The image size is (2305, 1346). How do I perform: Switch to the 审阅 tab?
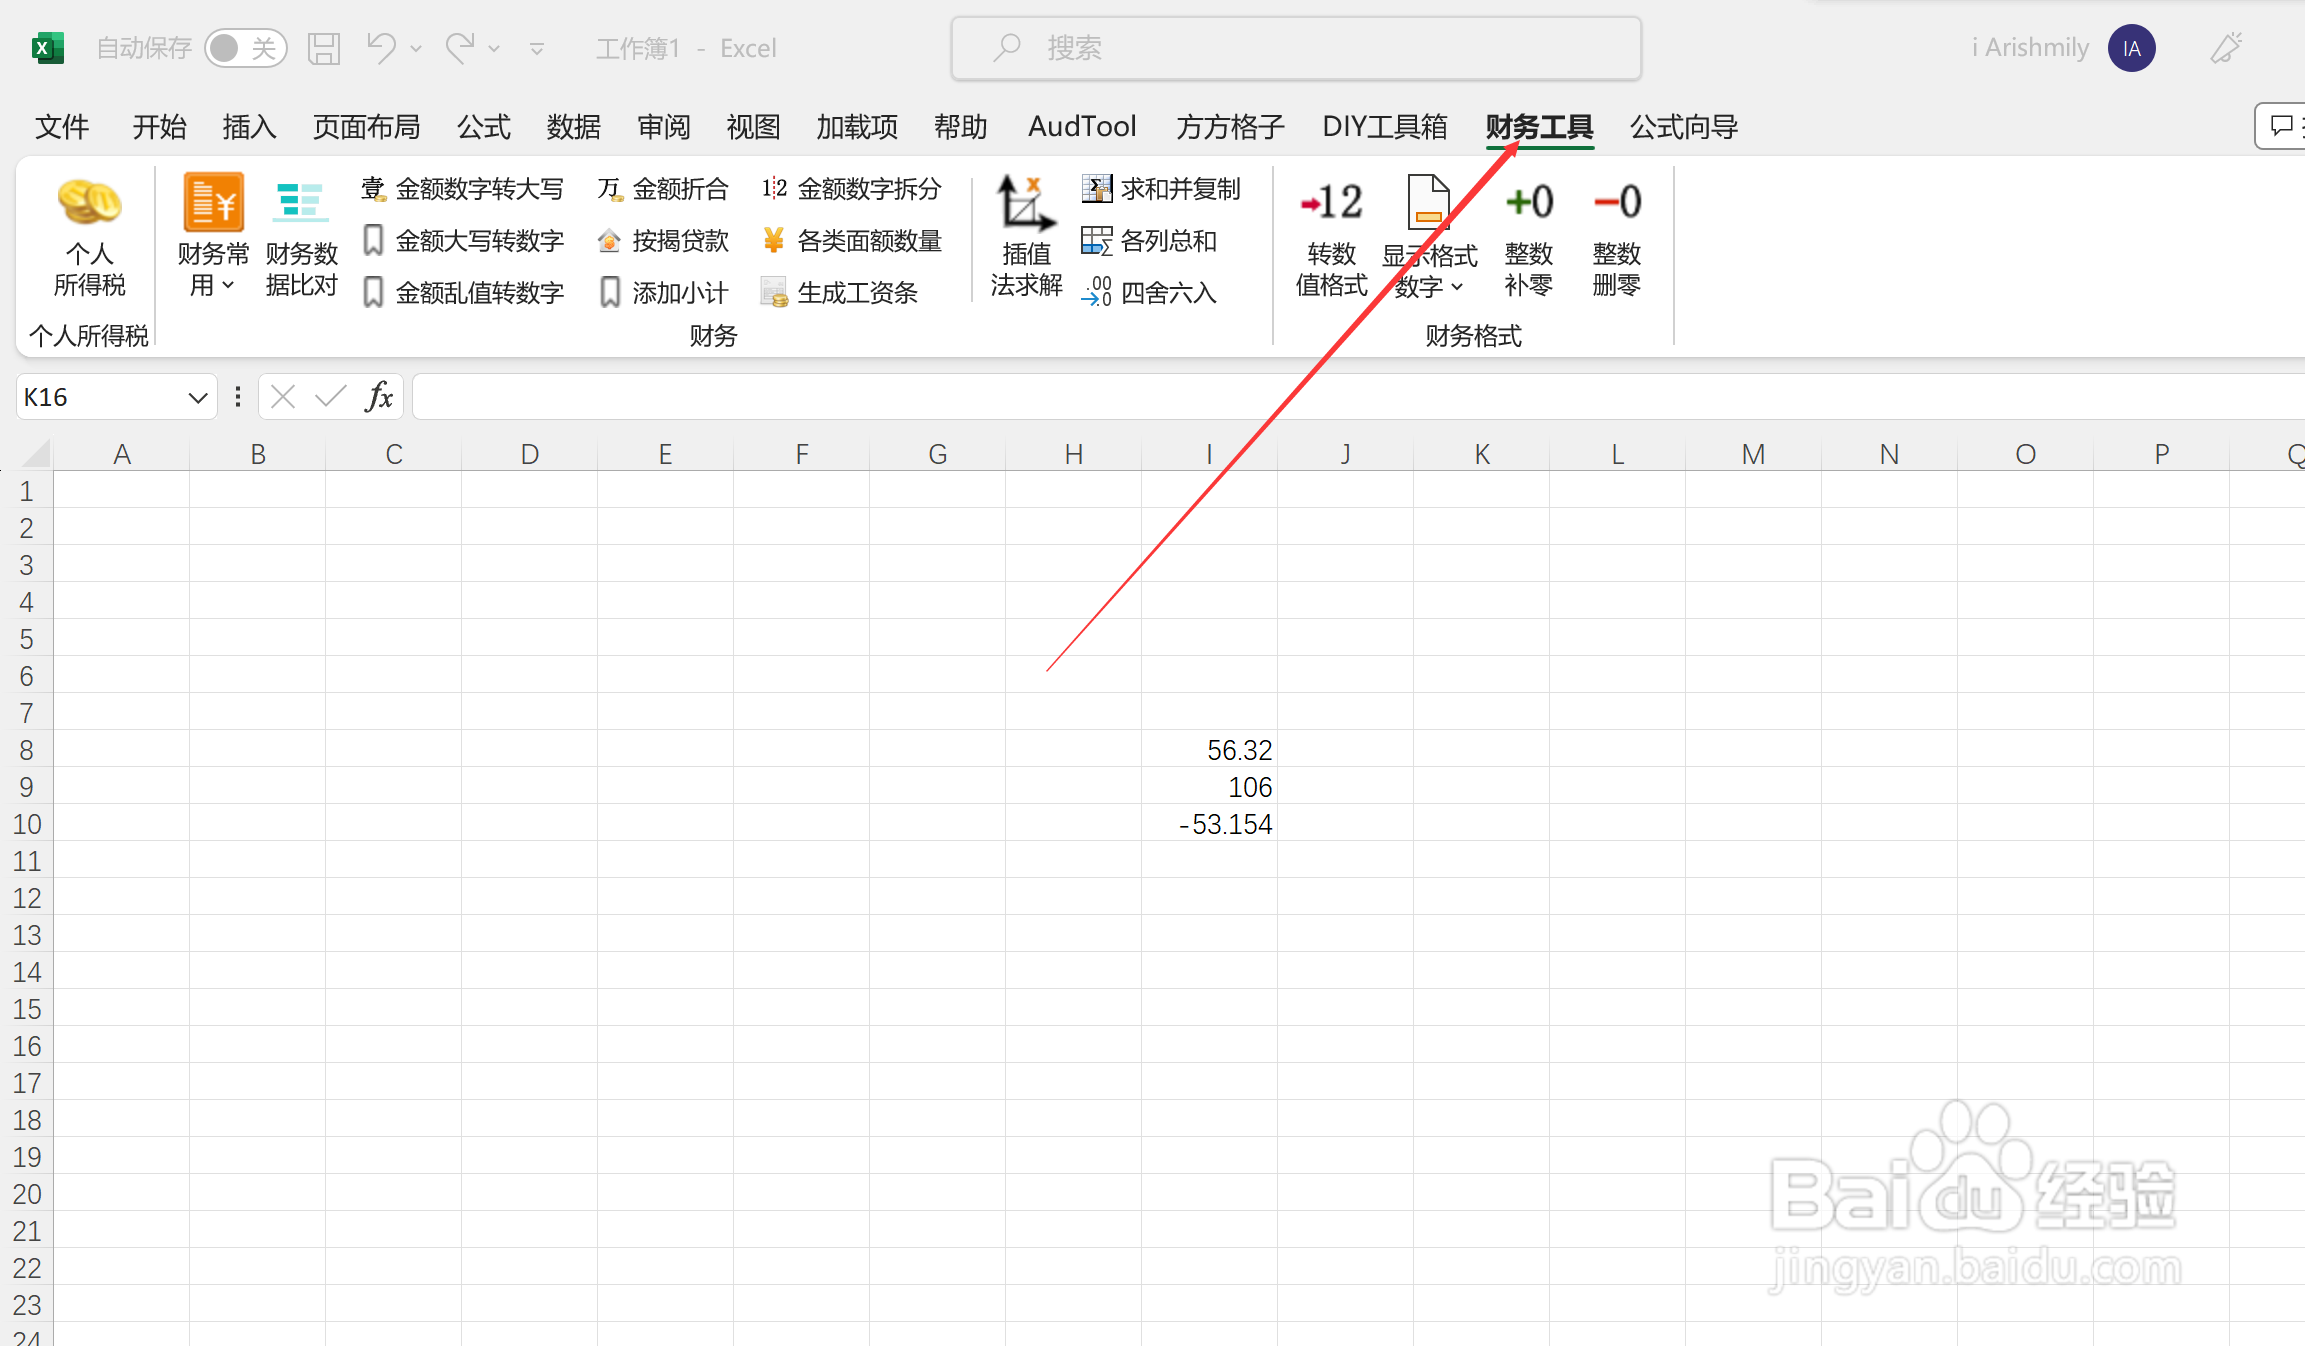click(x=664, y=127)
